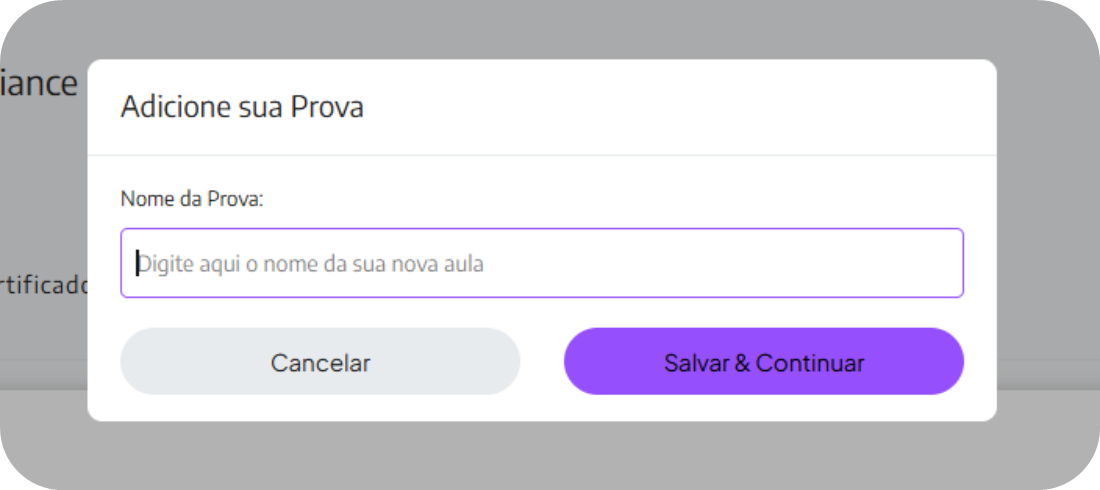Click the word 'Continuar' on the purple button
The height and width of the screenshot is (490, 1100).
[x=810, y=362]
